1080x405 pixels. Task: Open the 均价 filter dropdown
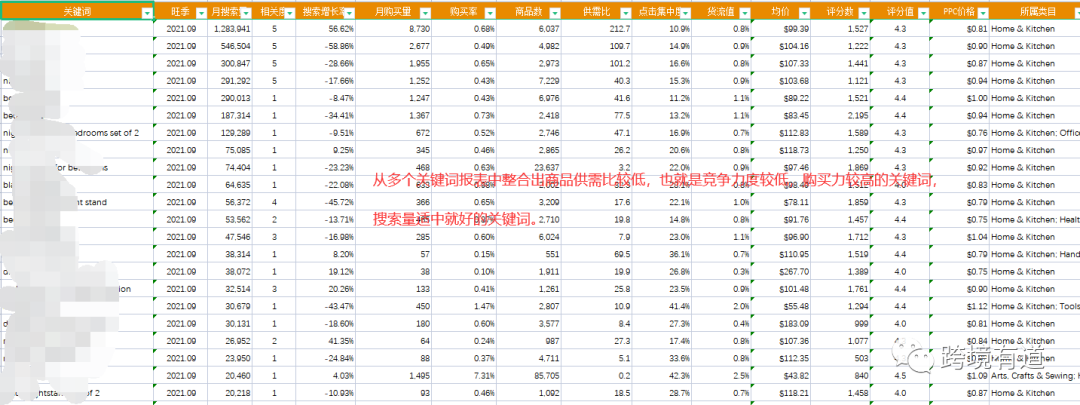[804, 13]
